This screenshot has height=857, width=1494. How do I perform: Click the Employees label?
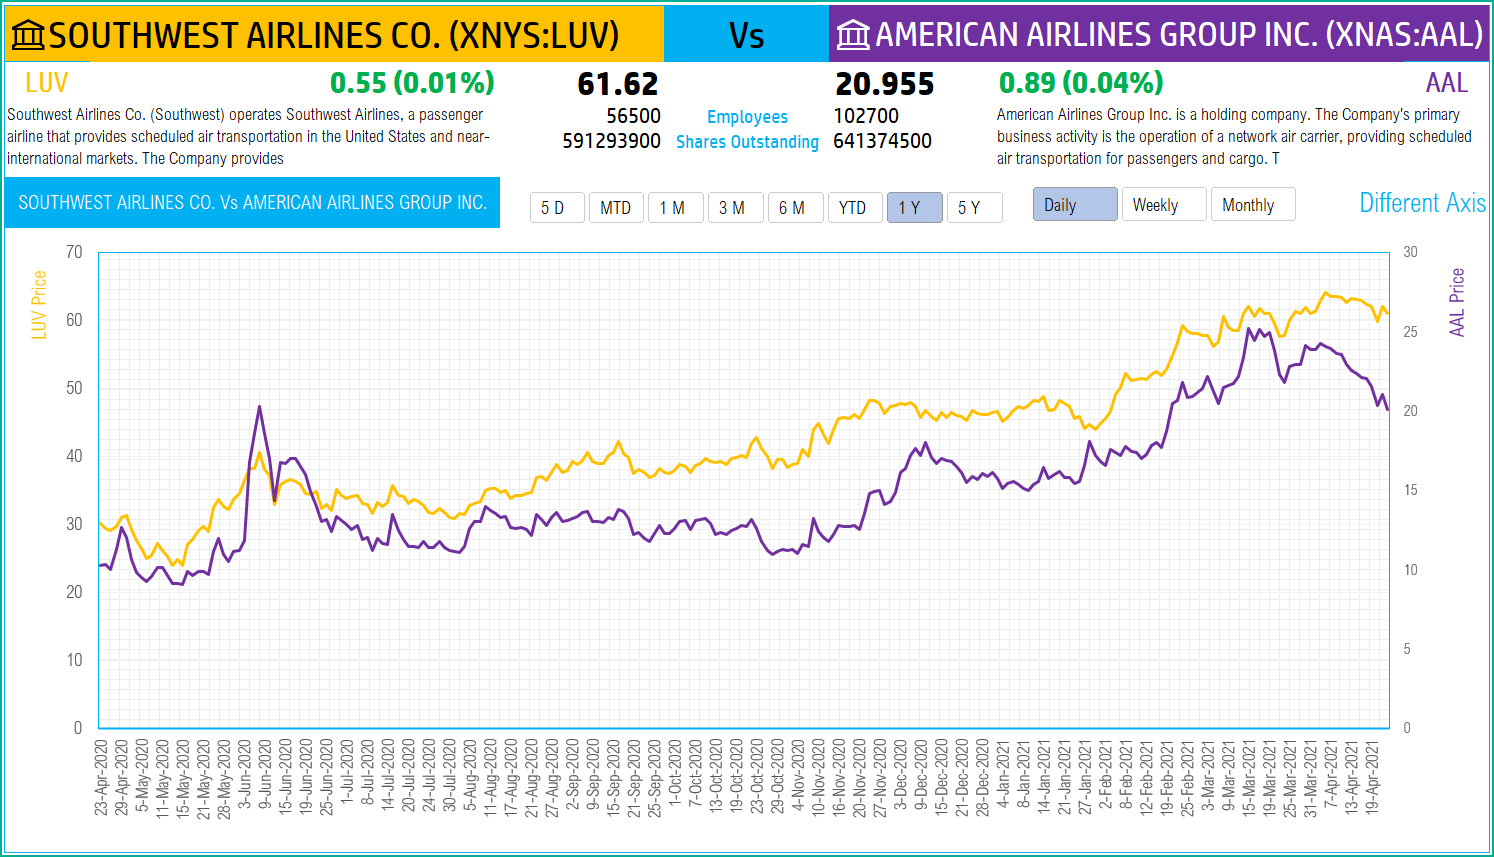coord(747,117)
